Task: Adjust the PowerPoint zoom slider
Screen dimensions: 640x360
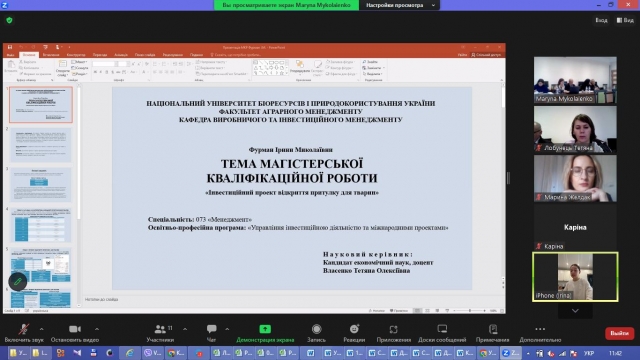Action: 470,311
